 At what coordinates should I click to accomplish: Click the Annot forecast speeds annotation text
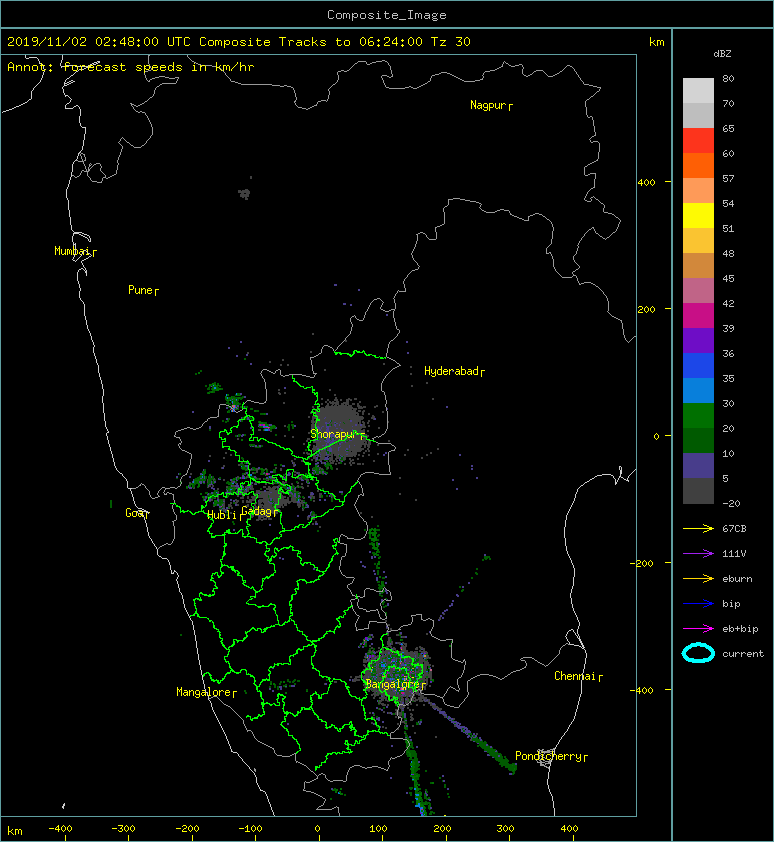pos(131,68)
